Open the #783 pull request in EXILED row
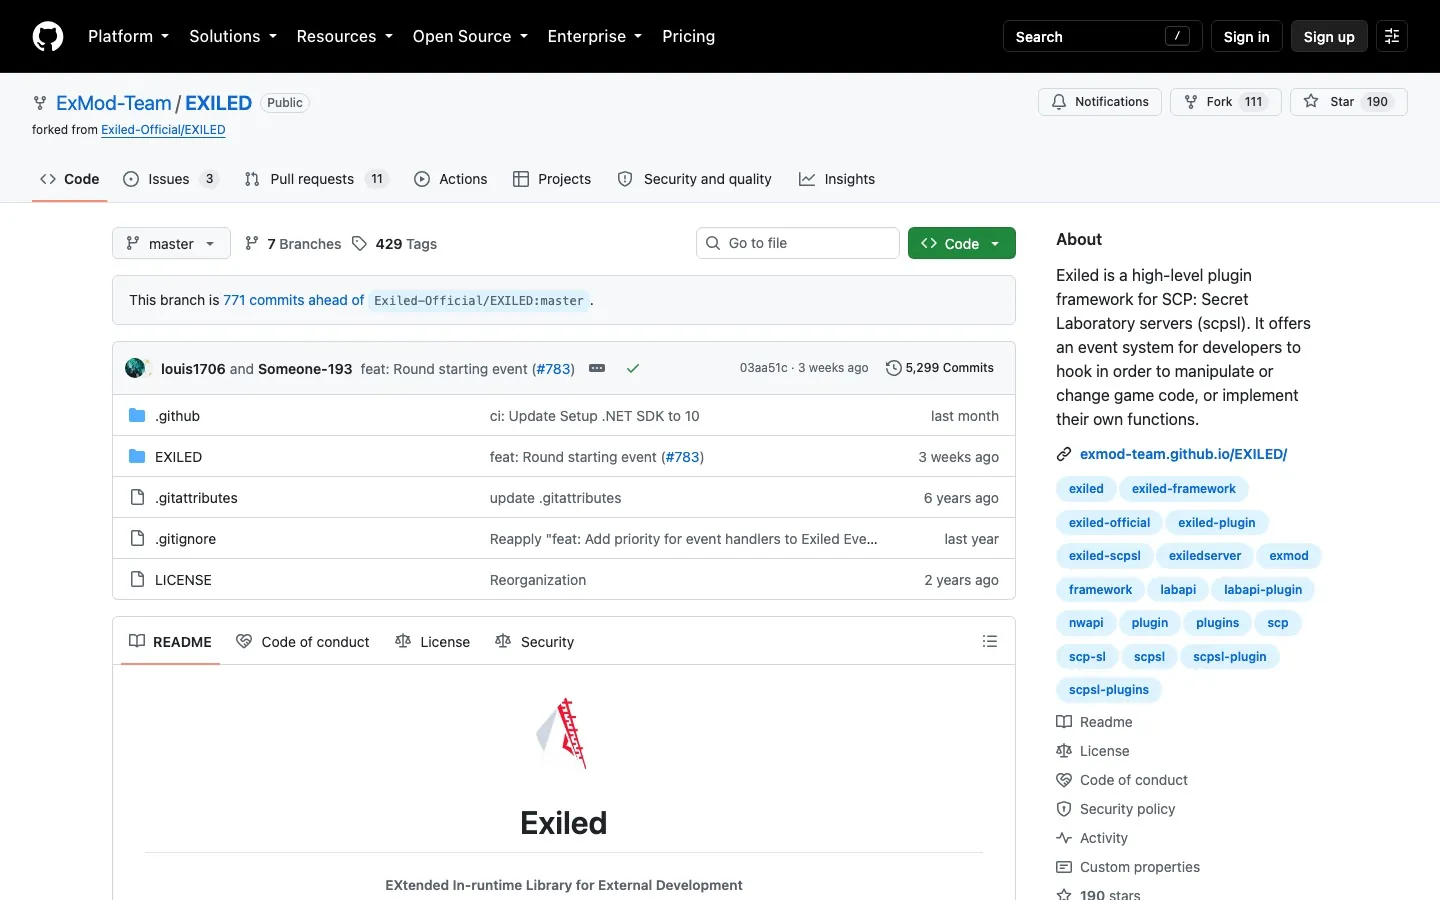 click(x=683, y=457)
